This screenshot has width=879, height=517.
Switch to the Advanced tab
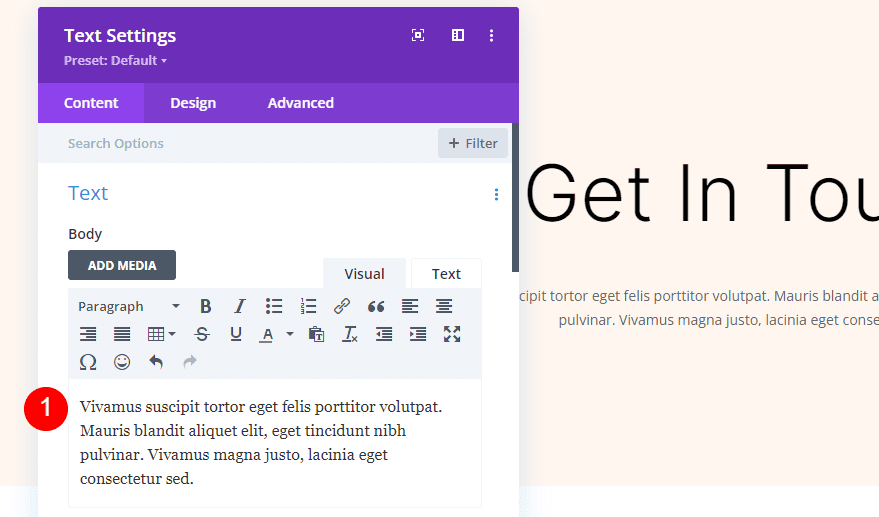[x=300, y=103]
